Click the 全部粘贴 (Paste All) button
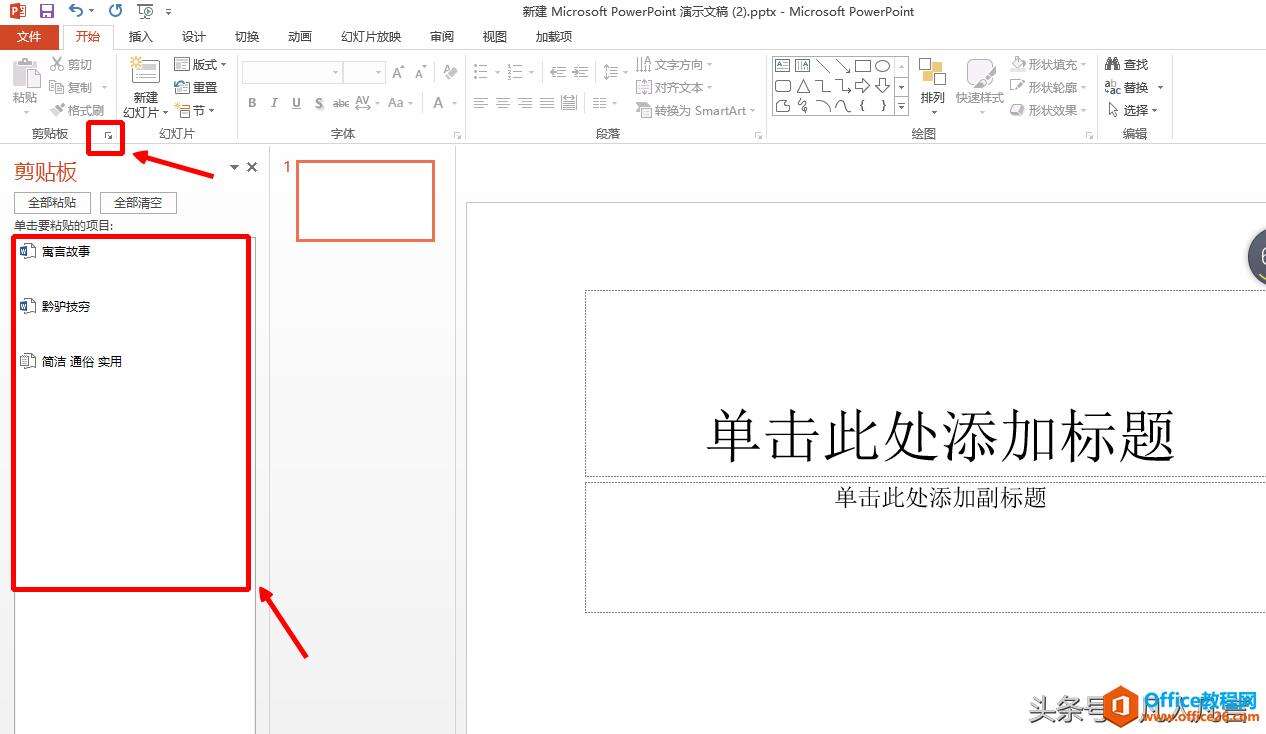This screenshot has width=1266, height=734. (x=52, y=203)
